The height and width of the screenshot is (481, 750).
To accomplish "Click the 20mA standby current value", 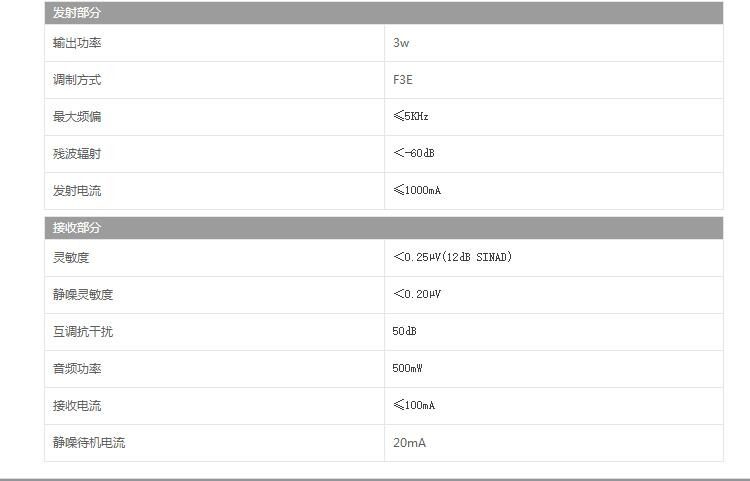I will [x=409, y=443].
